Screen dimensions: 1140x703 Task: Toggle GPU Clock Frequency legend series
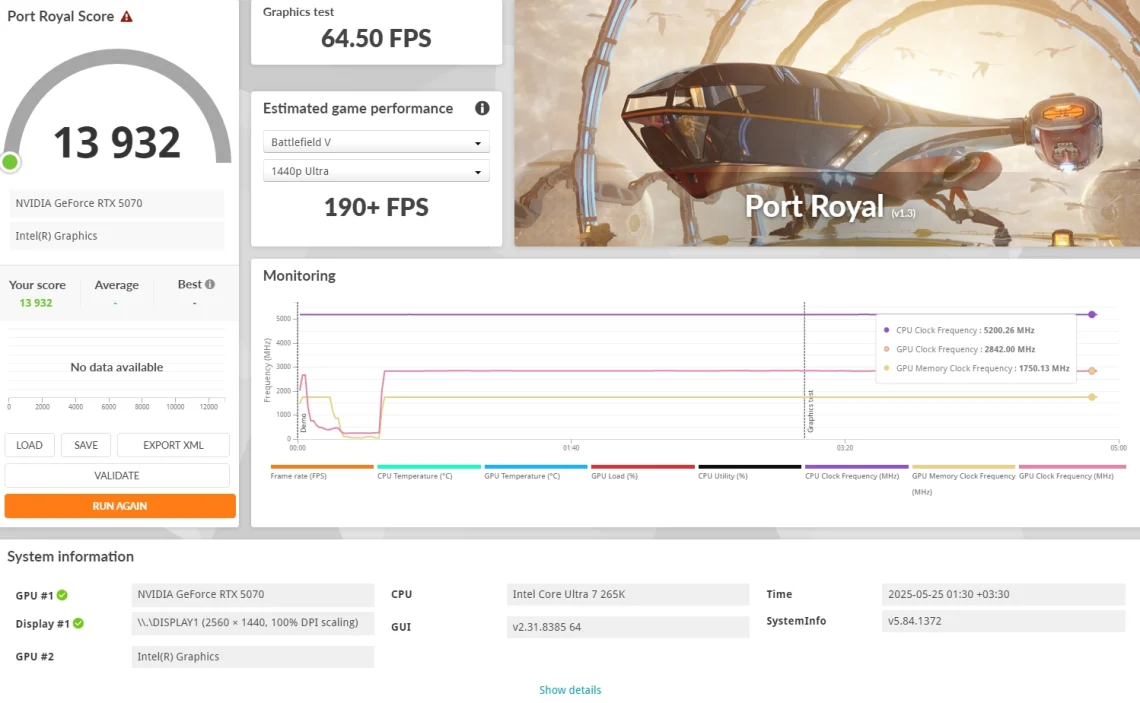1072,472
